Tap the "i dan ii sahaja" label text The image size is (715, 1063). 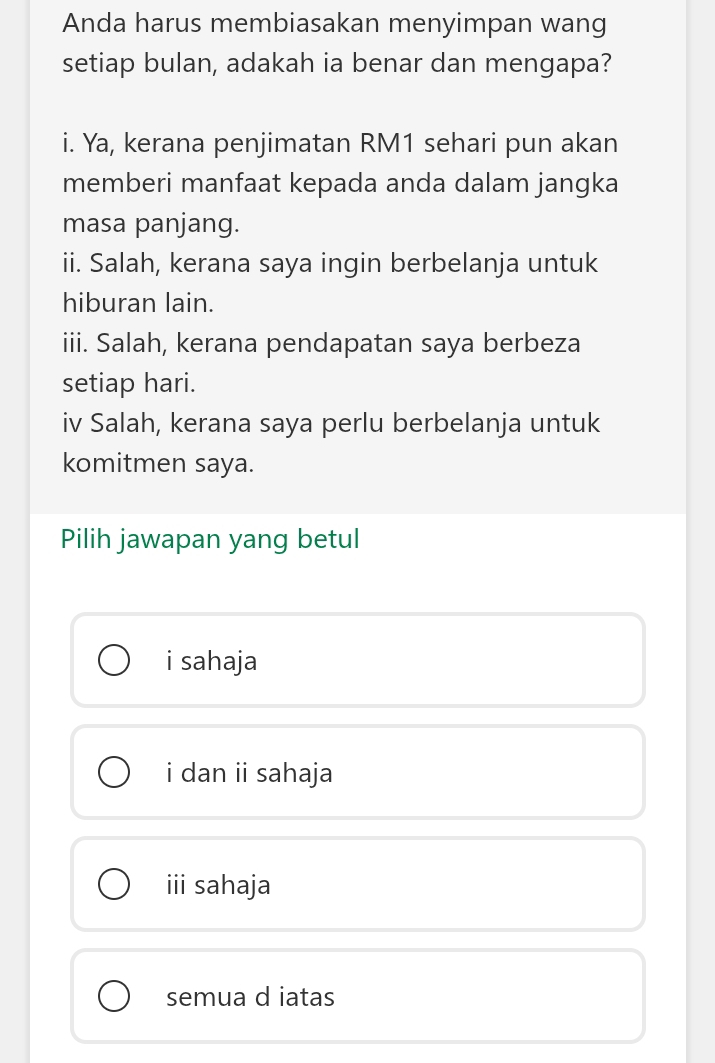[x=250, y=773]
